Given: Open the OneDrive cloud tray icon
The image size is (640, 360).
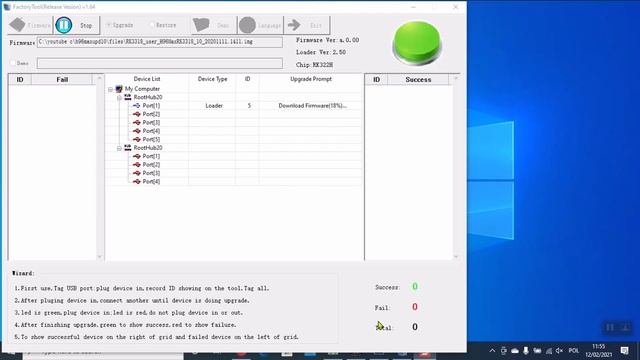Looking at the screenshot, I should pyautogui.click(x=515, y=351).
